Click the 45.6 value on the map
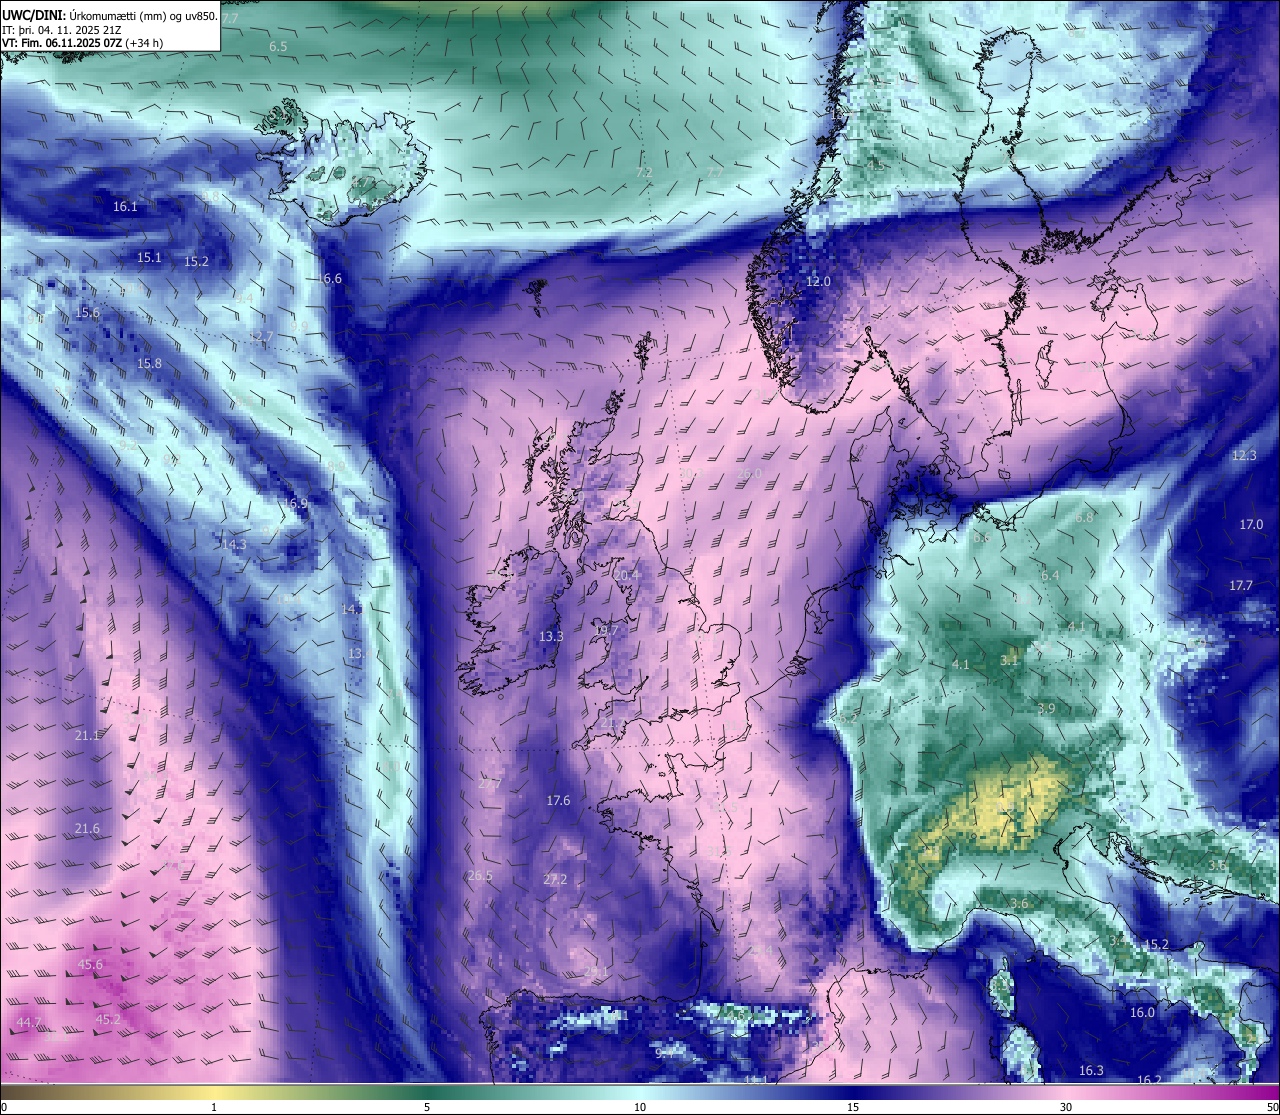1280x1115 pixels. [90, 965]
